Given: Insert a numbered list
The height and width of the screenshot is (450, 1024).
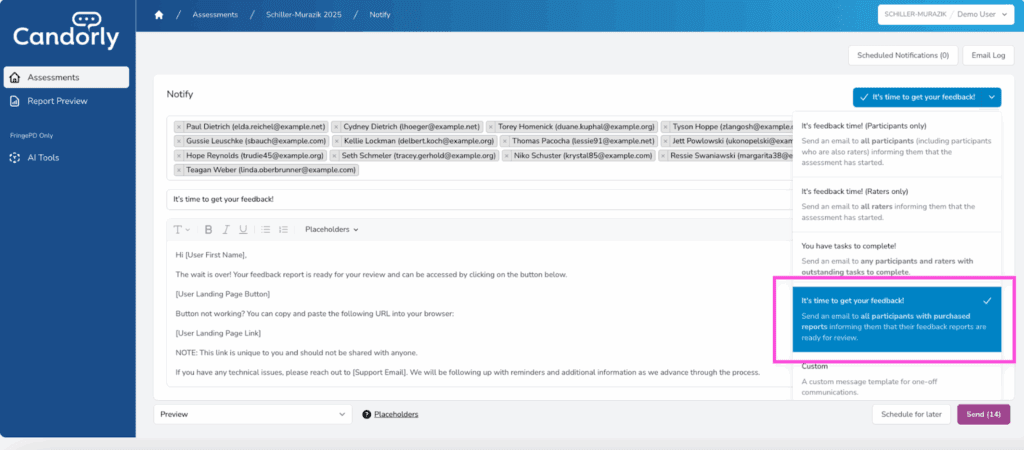Looking at the screenshot, I should coord(283,229).
